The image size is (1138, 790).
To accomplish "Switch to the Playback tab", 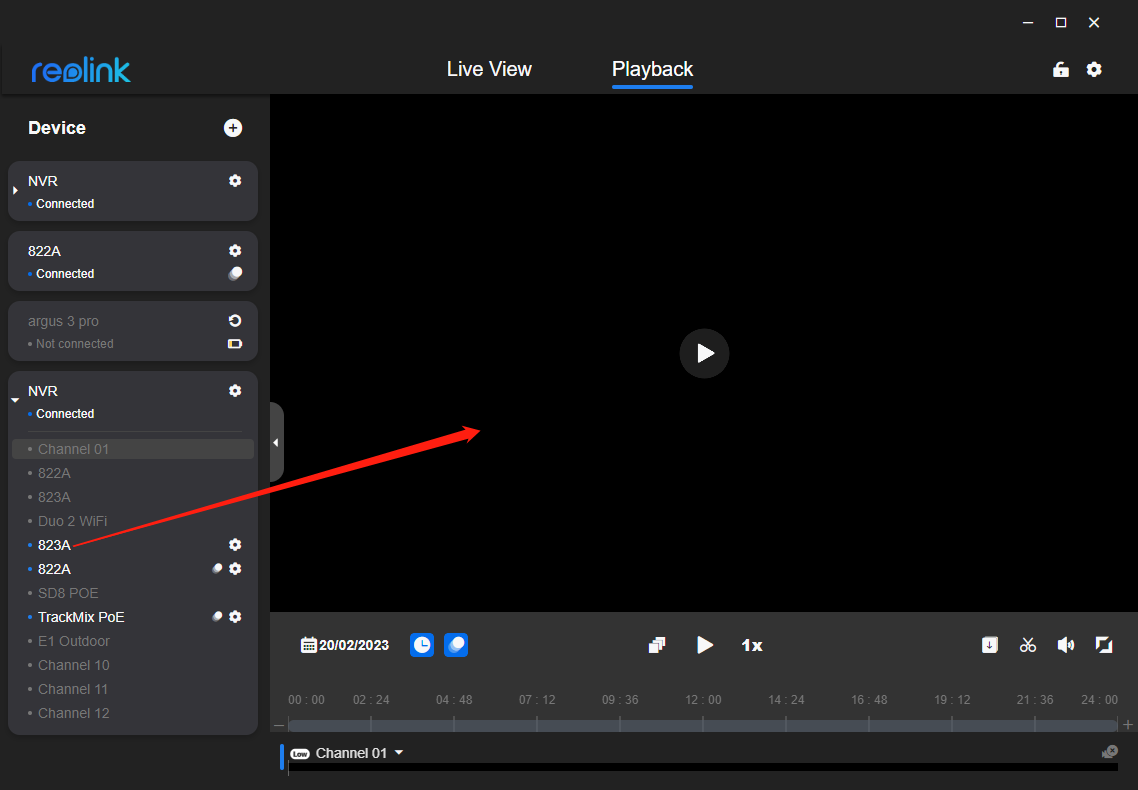I will coord(652,69).
